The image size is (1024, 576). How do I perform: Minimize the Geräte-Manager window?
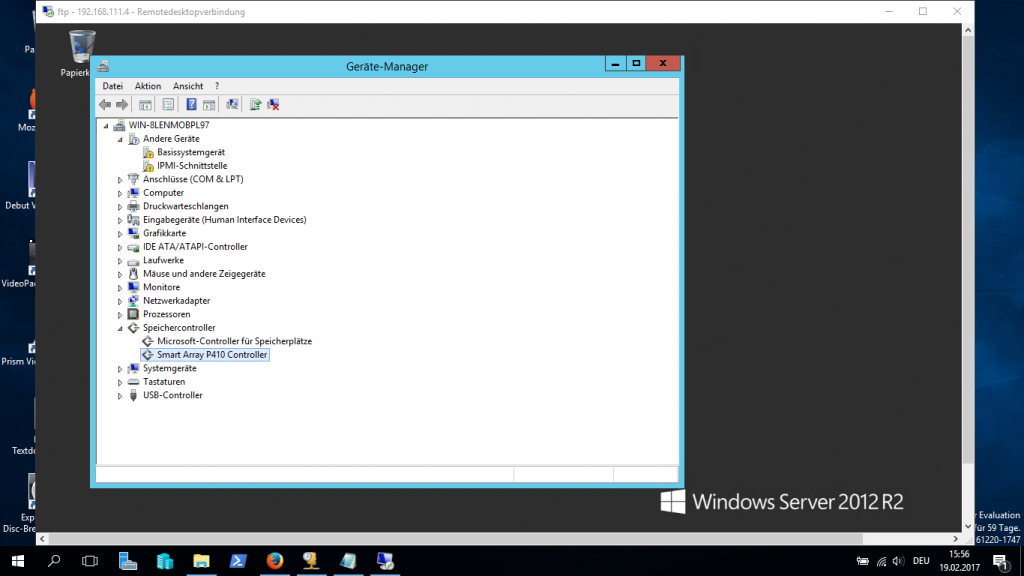click(x=615, y=63)
